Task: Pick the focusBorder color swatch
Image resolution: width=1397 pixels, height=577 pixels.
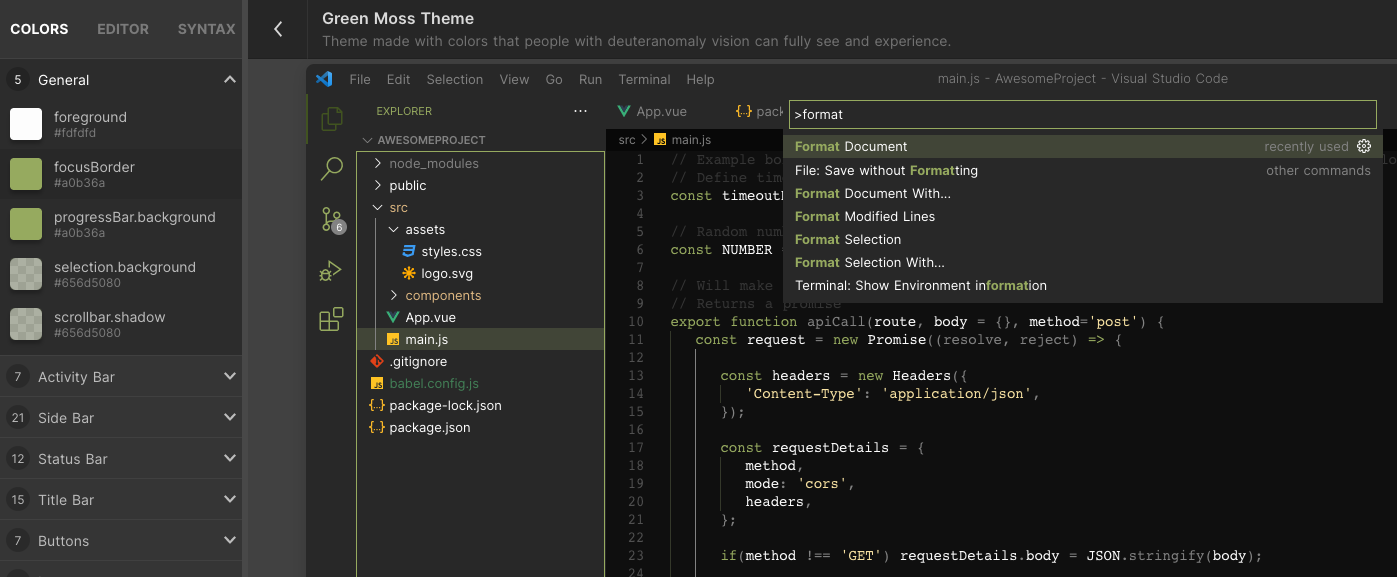Action: point(26,174)
